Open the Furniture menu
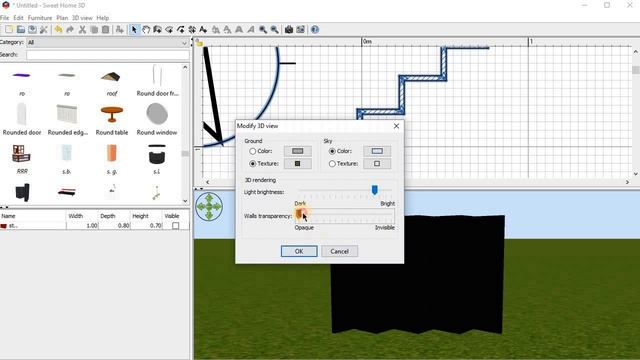This screenshot has width=640, height=360. click(x=40, y=18)
